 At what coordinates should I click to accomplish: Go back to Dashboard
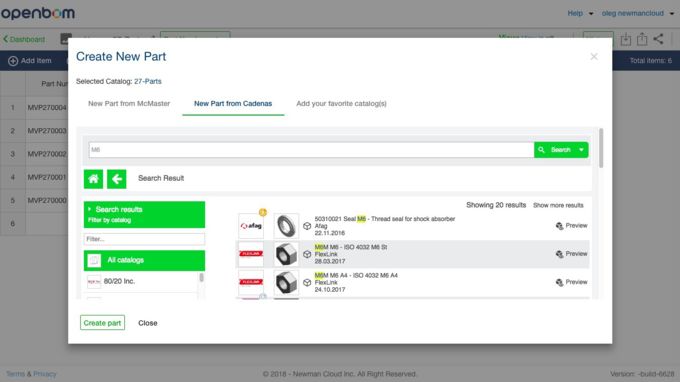24,39
